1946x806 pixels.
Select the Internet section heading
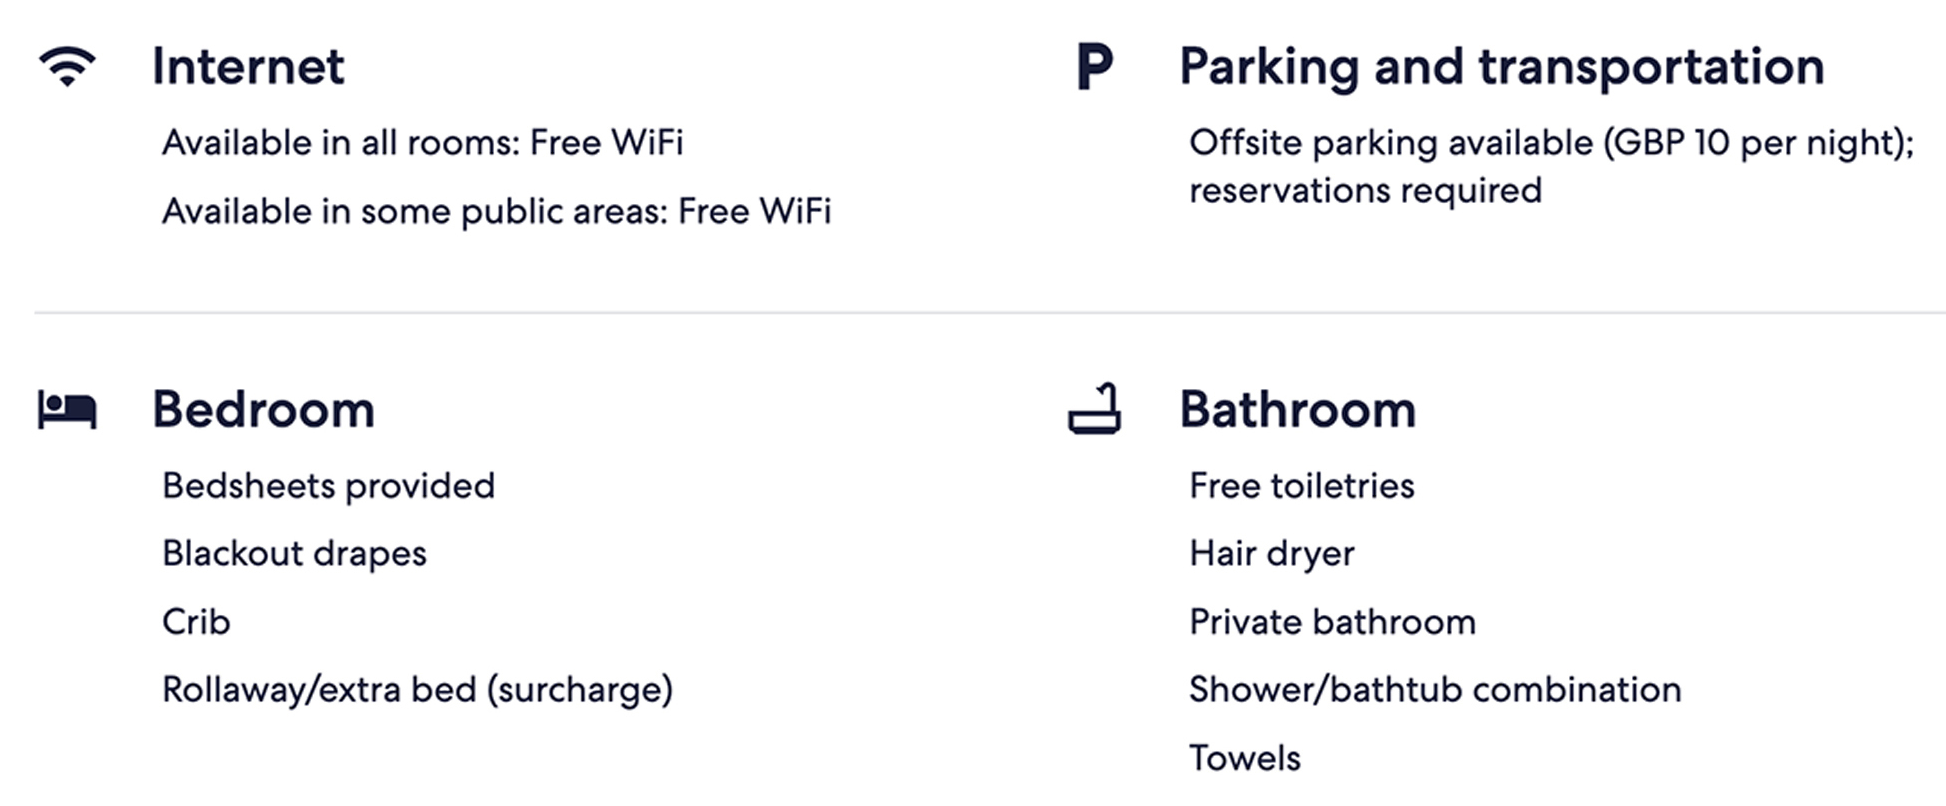coord(248,67)
